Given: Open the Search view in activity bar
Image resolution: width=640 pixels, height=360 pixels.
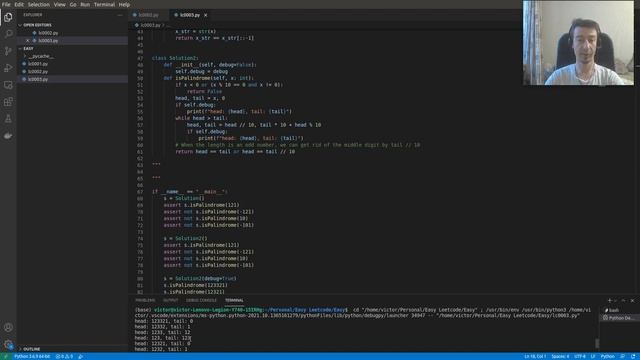Looking at the screenshot, I should pos(8,34).
